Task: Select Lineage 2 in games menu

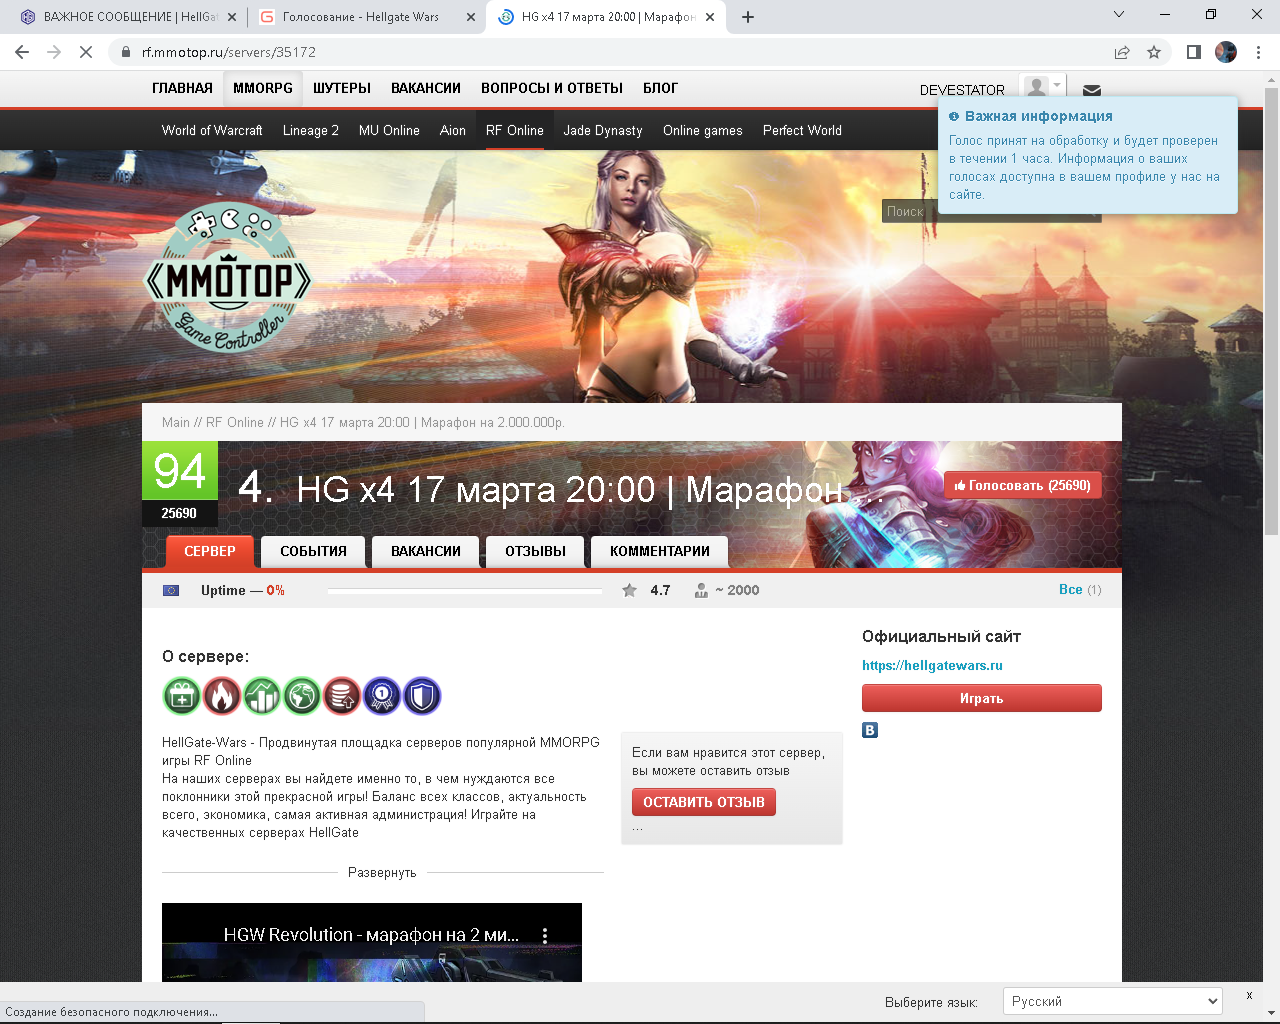Action: [310, 130]
